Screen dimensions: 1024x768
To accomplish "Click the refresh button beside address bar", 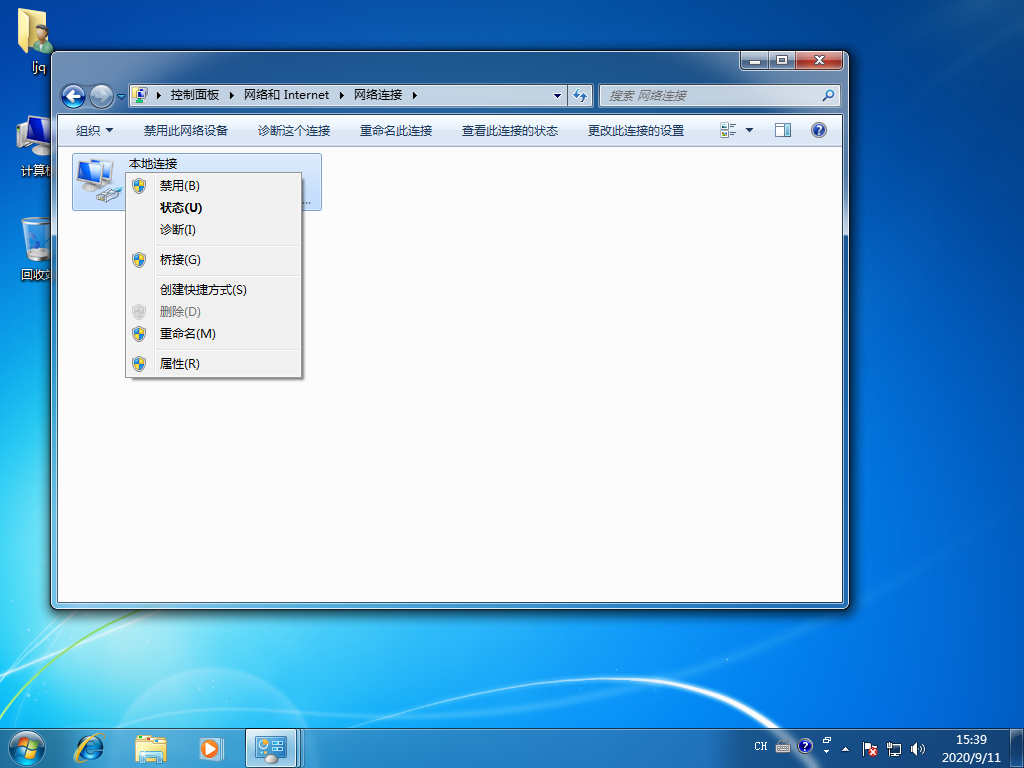I will pyautogui.click(x=580, y=96).
